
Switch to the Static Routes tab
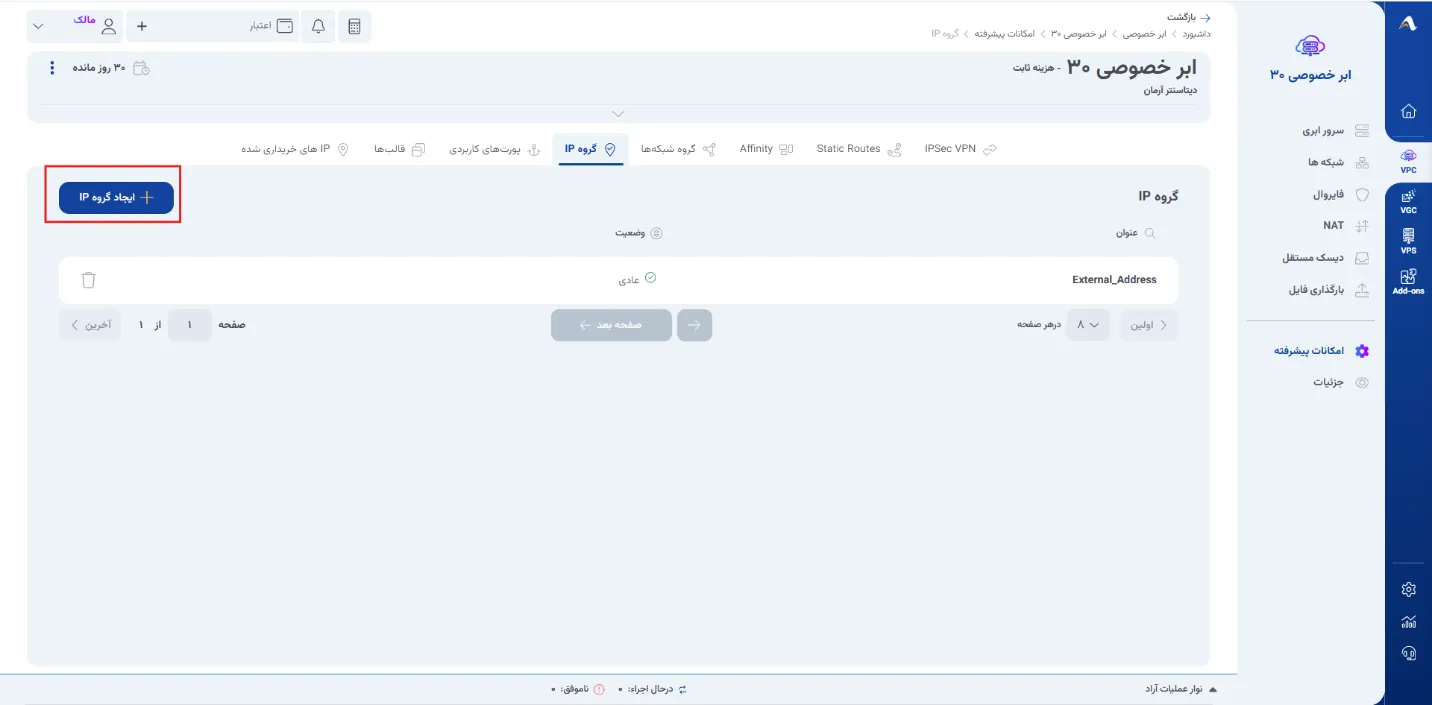(859, 149)
